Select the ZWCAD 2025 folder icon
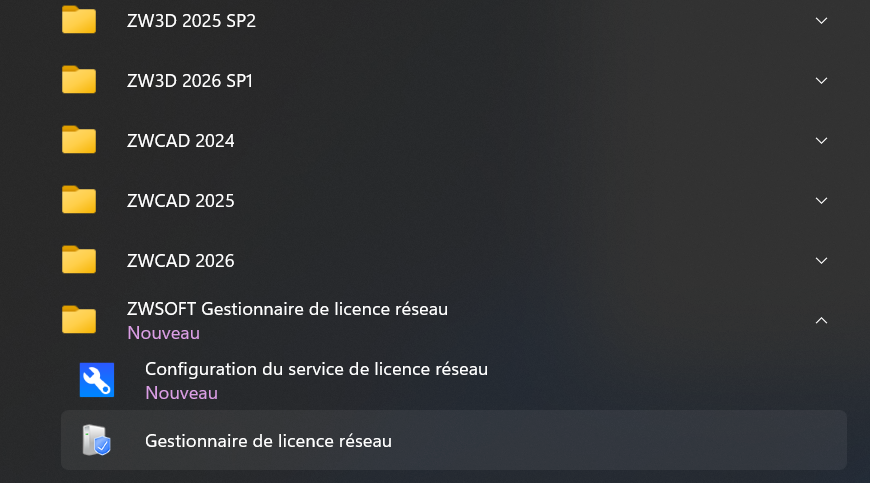This screenshot has width=870, height=483. tap(79, 200)
